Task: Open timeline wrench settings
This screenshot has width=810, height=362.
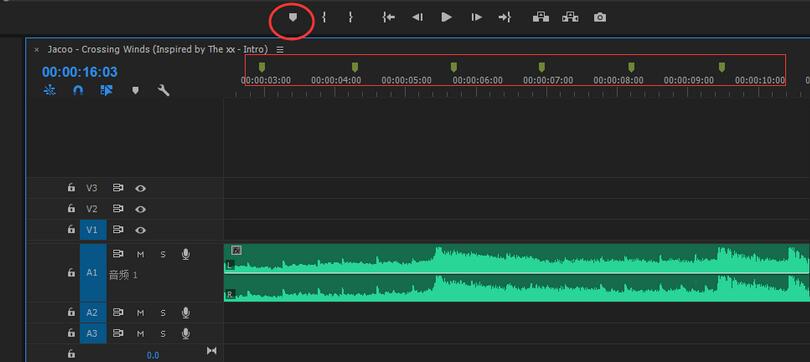Action: [x=163, y=90]
